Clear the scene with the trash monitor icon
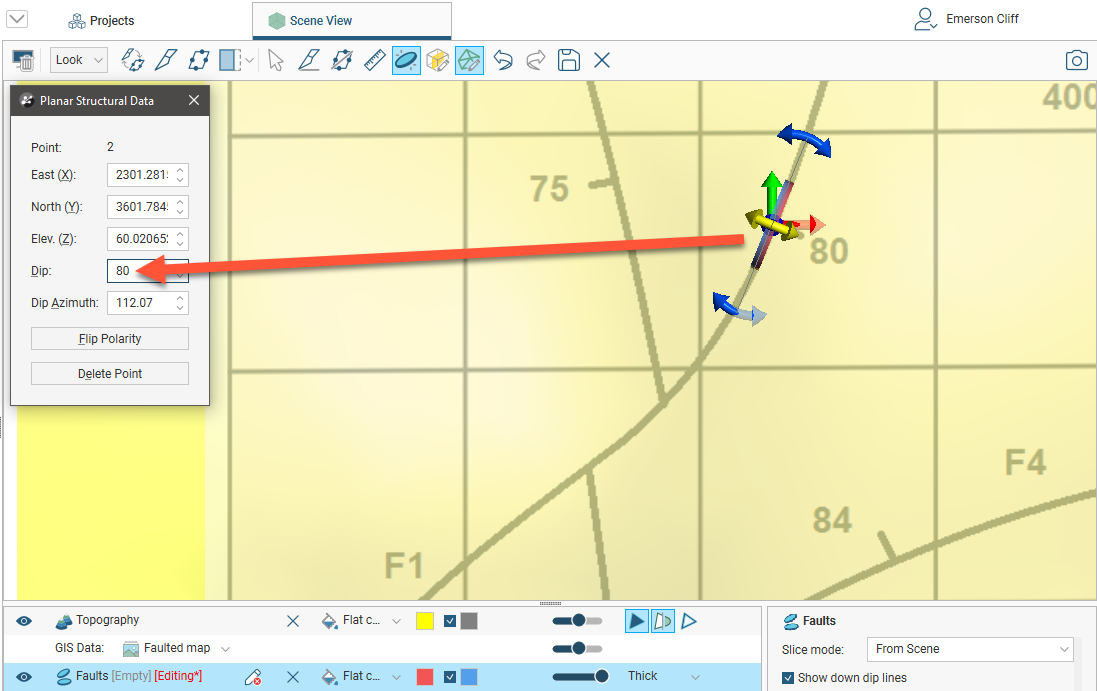The image size is (1097, 691). click(x=23, y=61)
